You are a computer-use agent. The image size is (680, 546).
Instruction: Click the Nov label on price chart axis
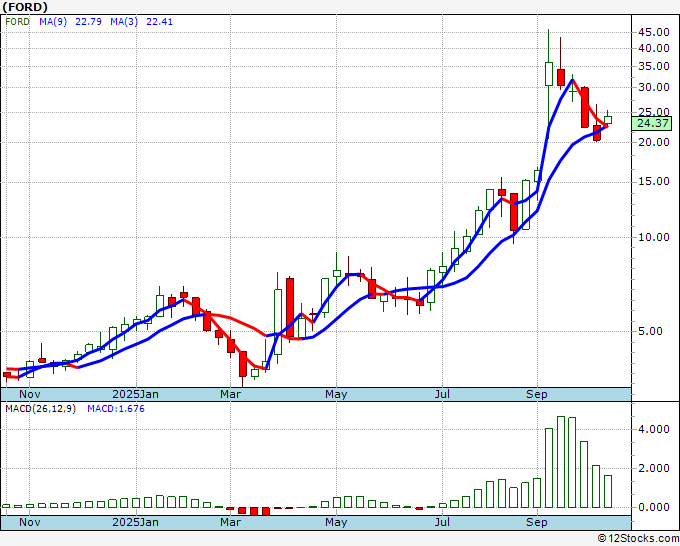(29, 394)
